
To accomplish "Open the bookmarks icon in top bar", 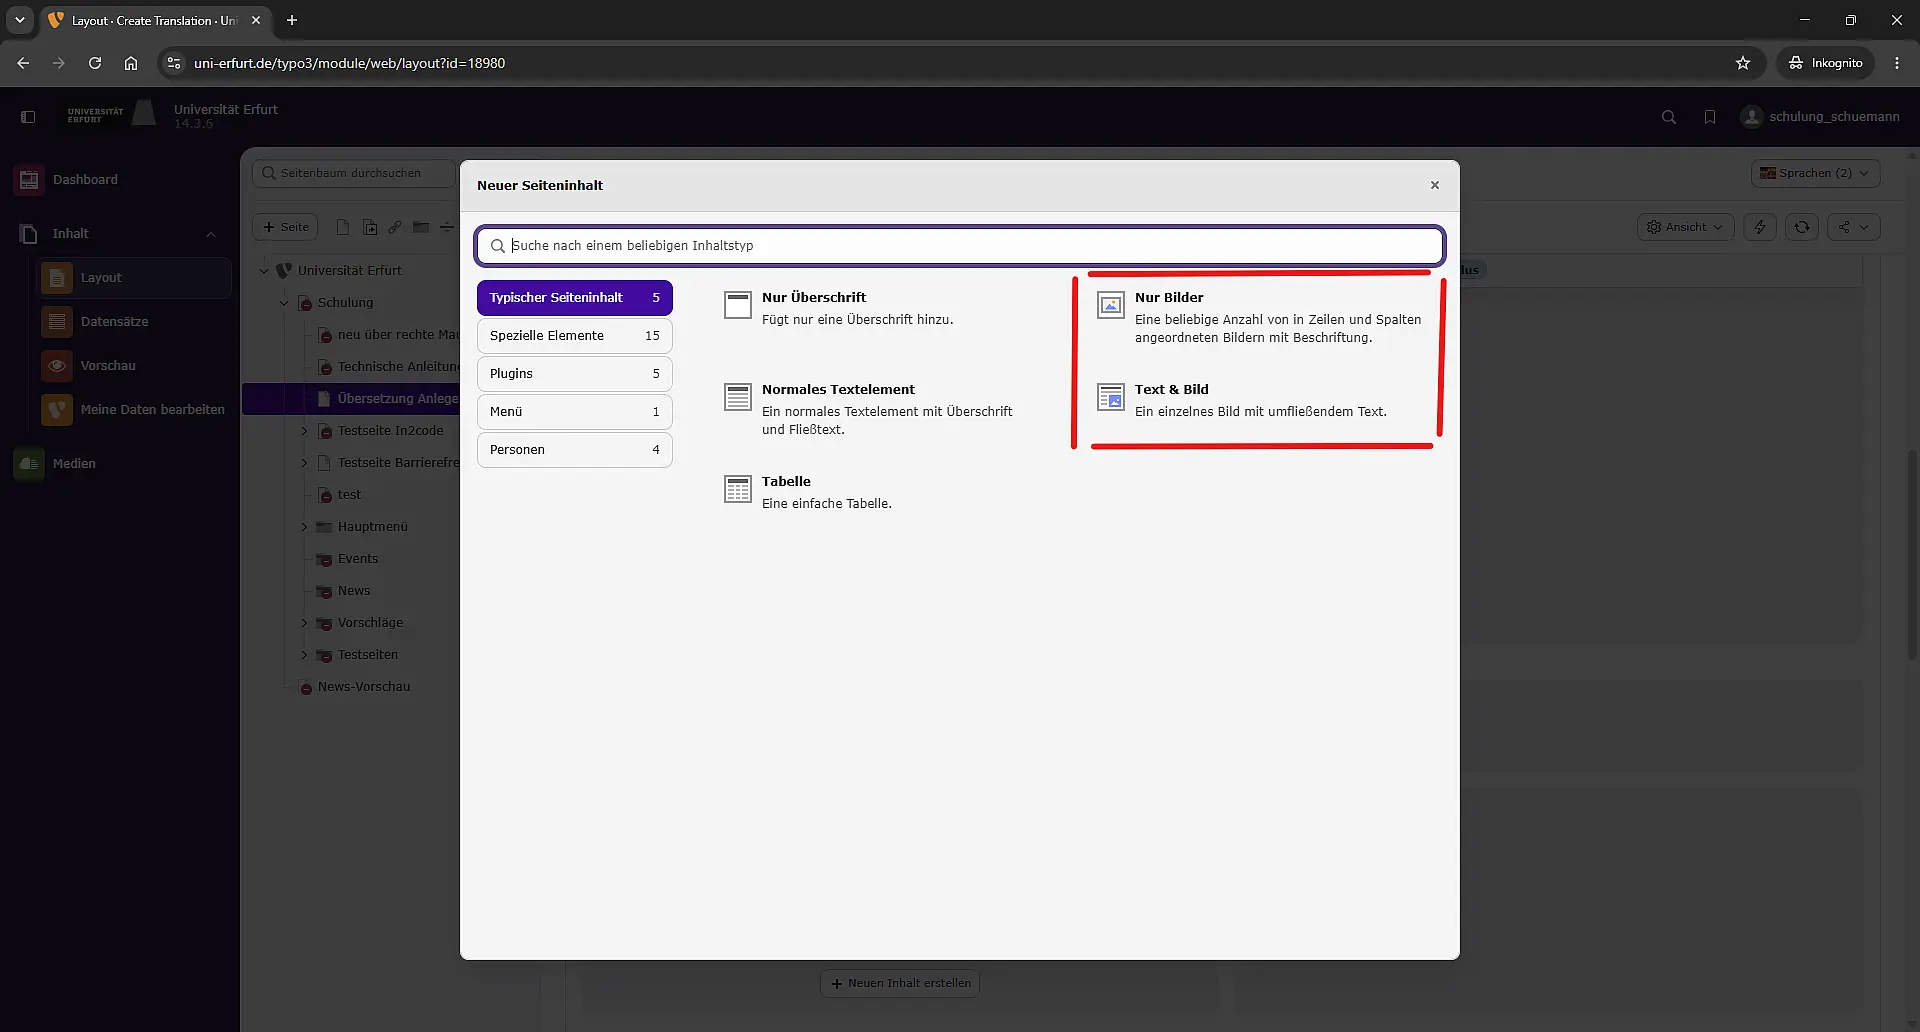I will click(1710, 117).
